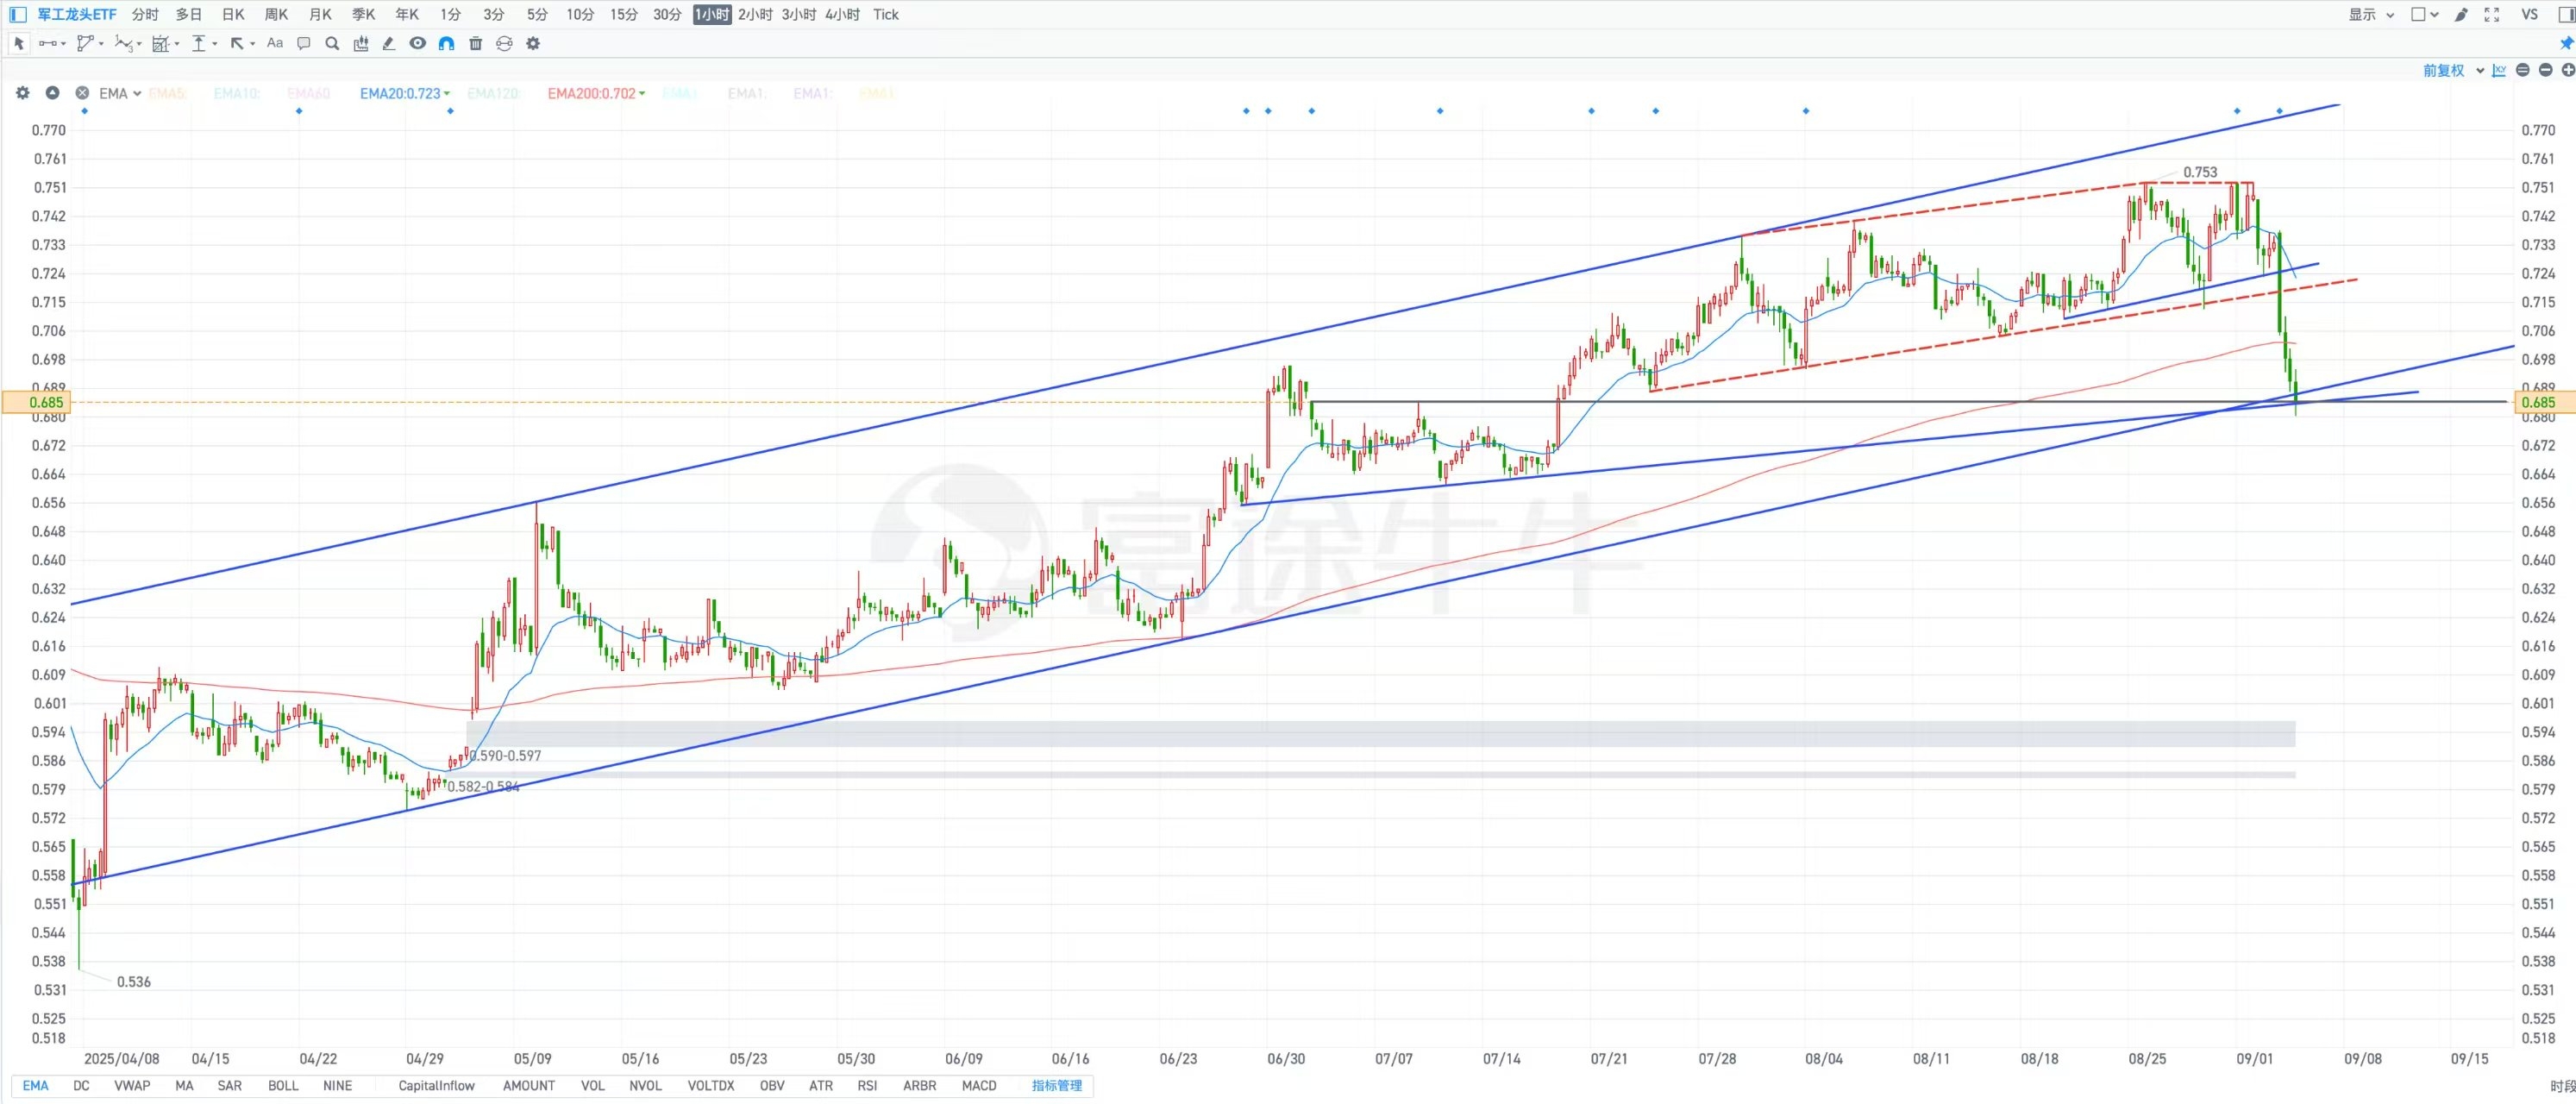Screen dimensions: 2576x1104
Task: Select the magnifier zoom tool
Action: [x=332, y=43]
